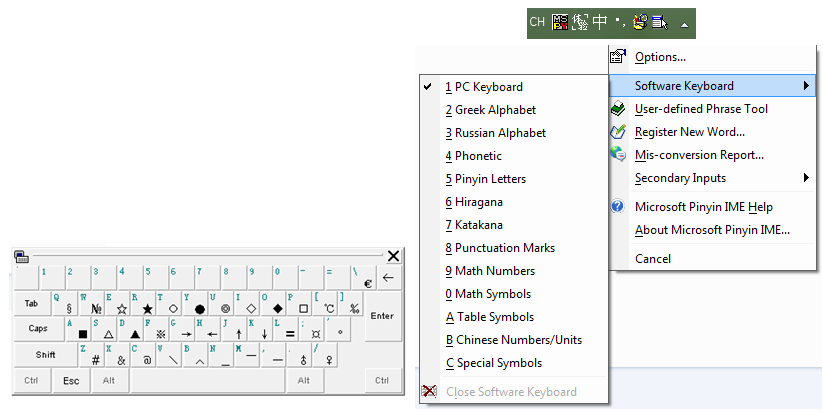
Task: Toggle the Shift key on soft keyboard
Action: click(46, 355)
